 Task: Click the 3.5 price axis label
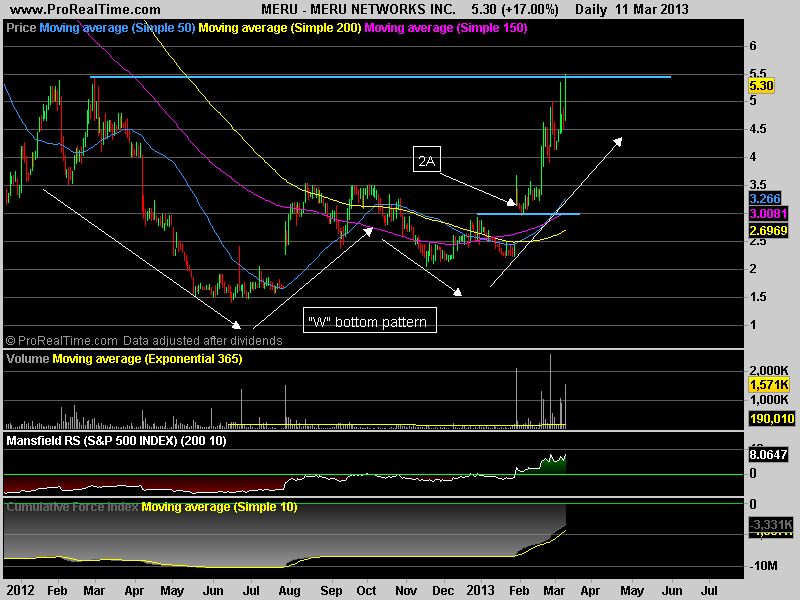pyautogui.click(x=758, y=185)
